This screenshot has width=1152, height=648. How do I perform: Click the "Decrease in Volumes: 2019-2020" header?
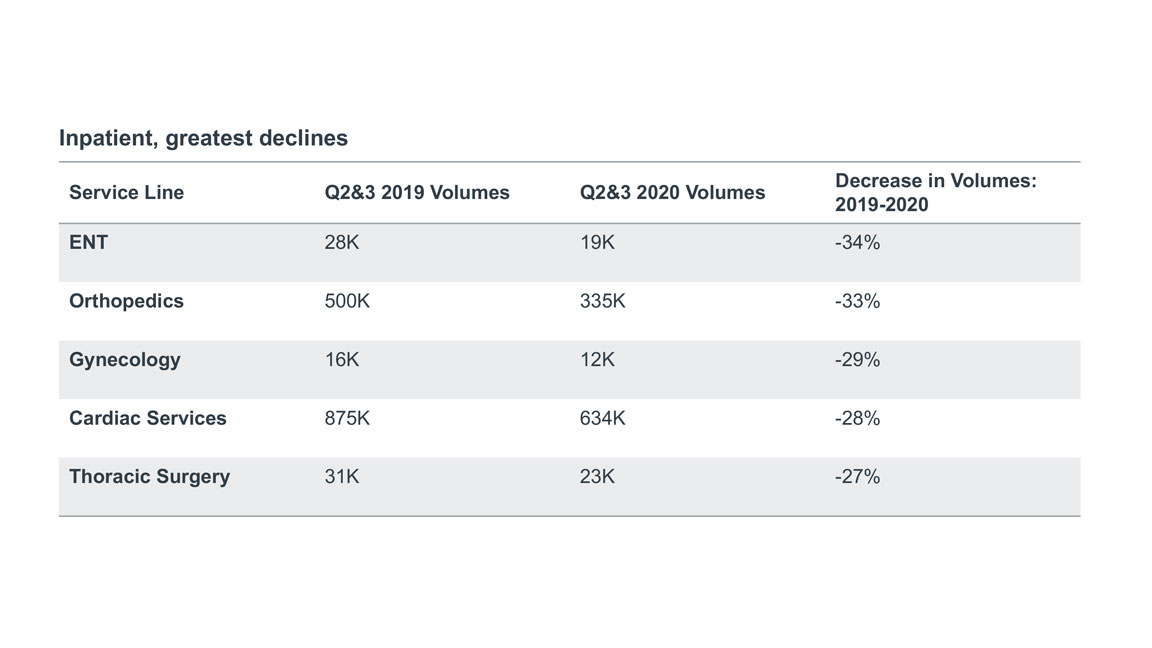point(936,192)
